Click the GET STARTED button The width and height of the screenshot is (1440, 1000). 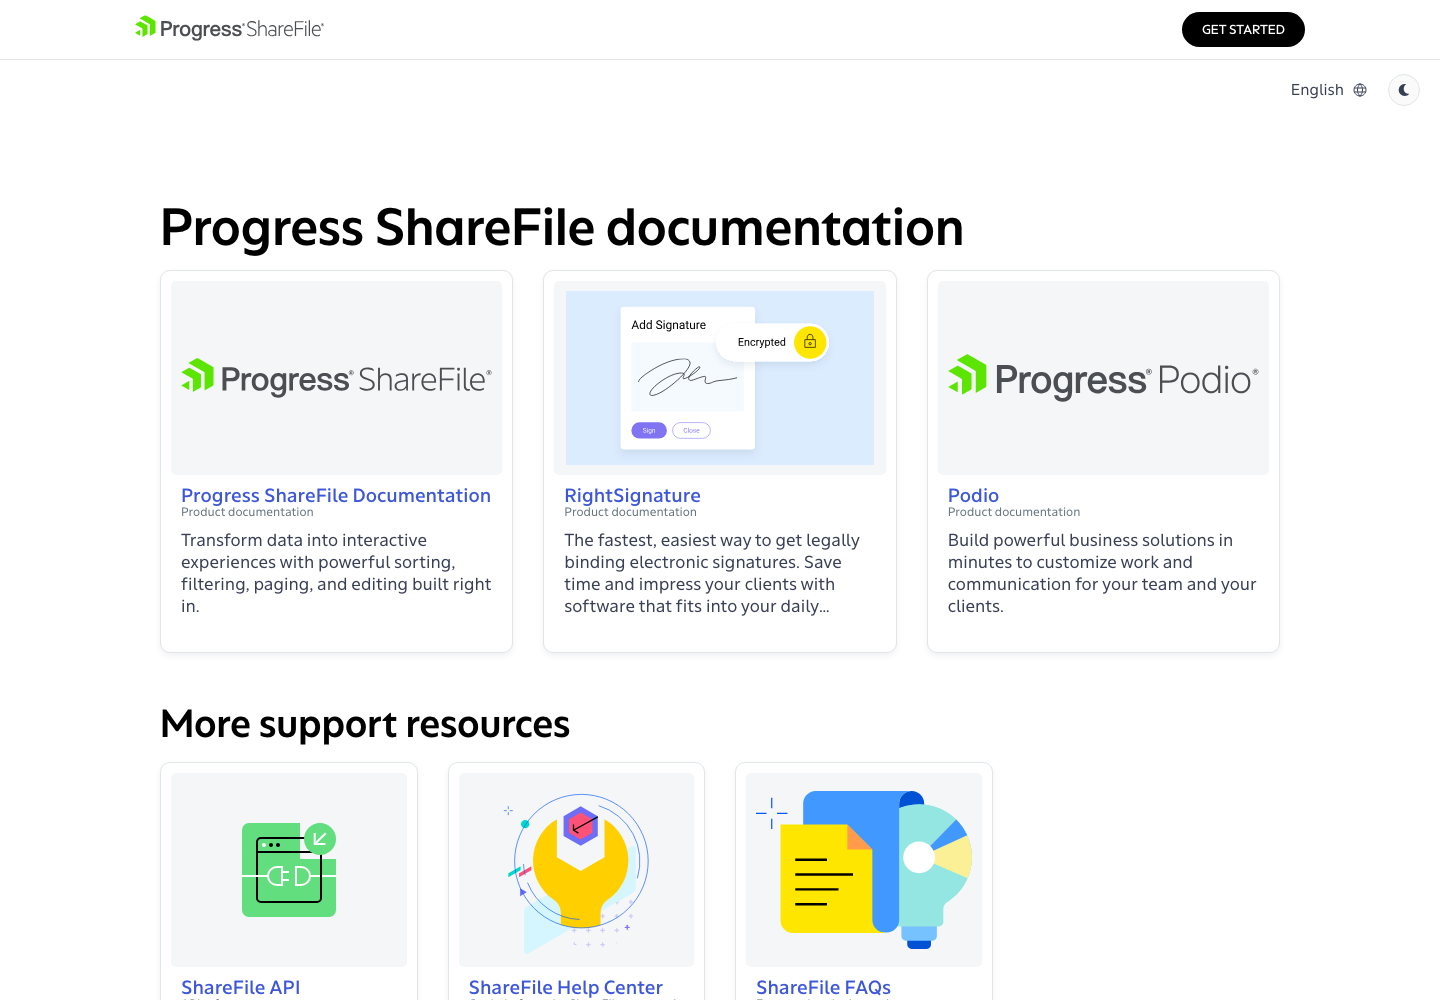pos(1243,29)
